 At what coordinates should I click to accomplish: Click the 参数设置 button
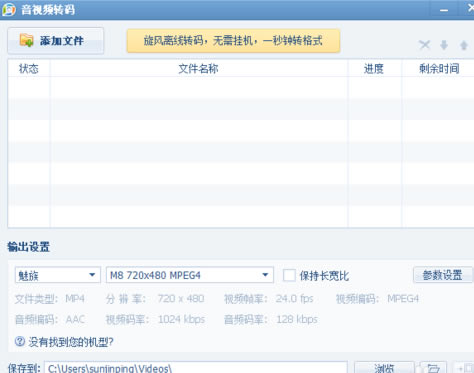[443, 275]
